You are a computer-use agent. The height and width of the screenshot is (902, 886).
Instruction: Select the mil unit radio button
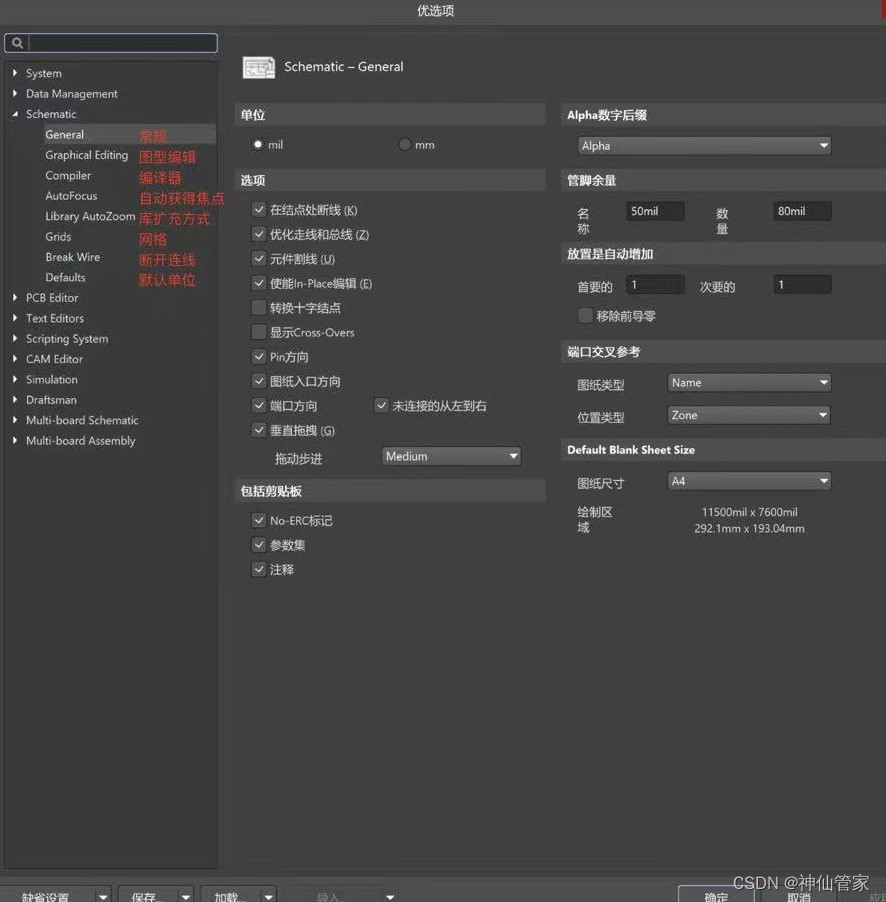258,145
